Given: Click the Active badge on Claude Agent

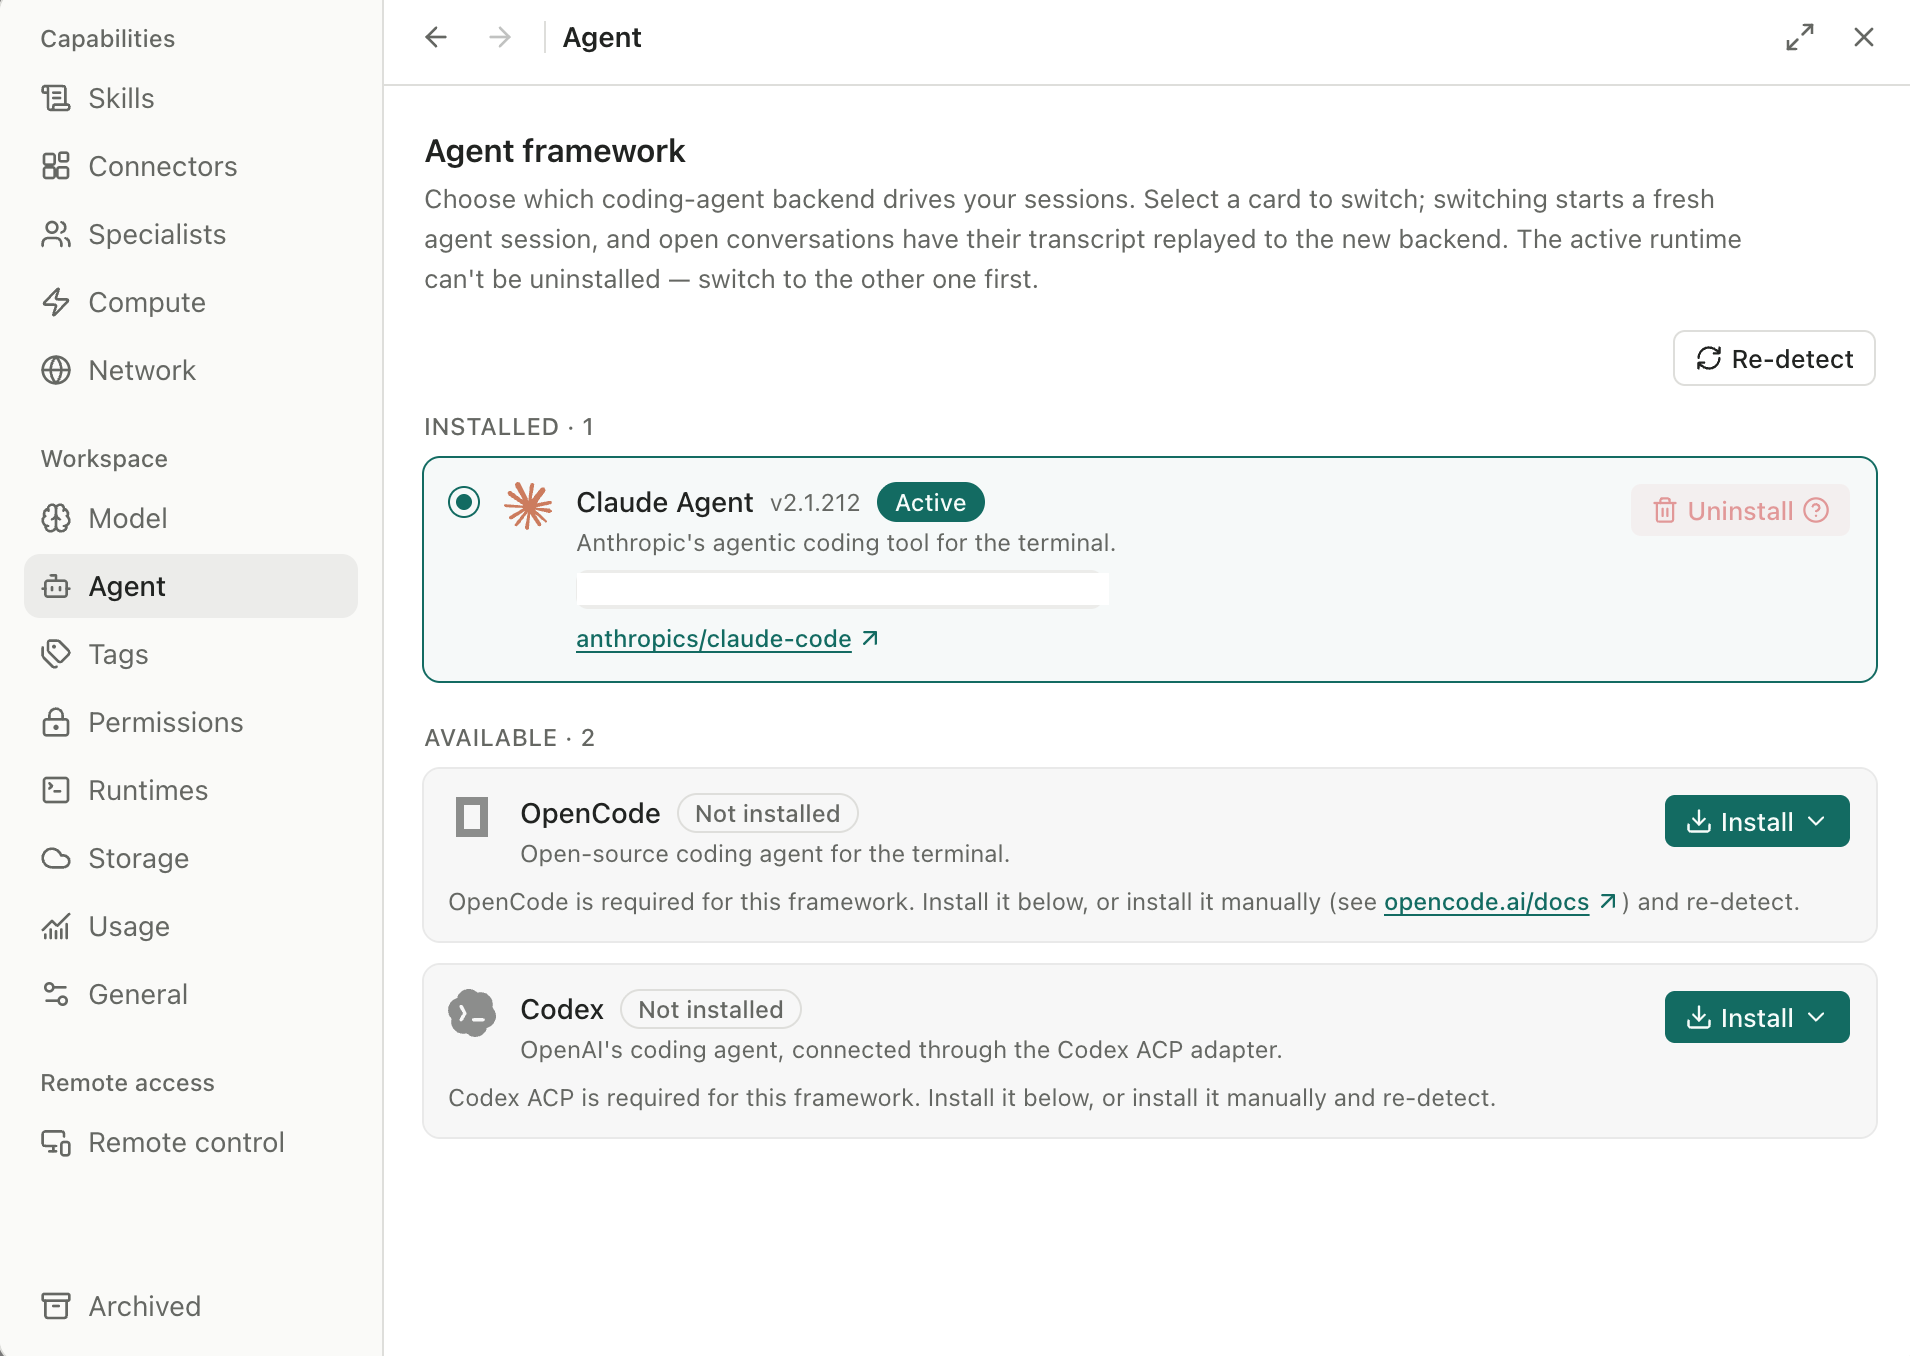Looking at the screenshot, I should 930,502.
